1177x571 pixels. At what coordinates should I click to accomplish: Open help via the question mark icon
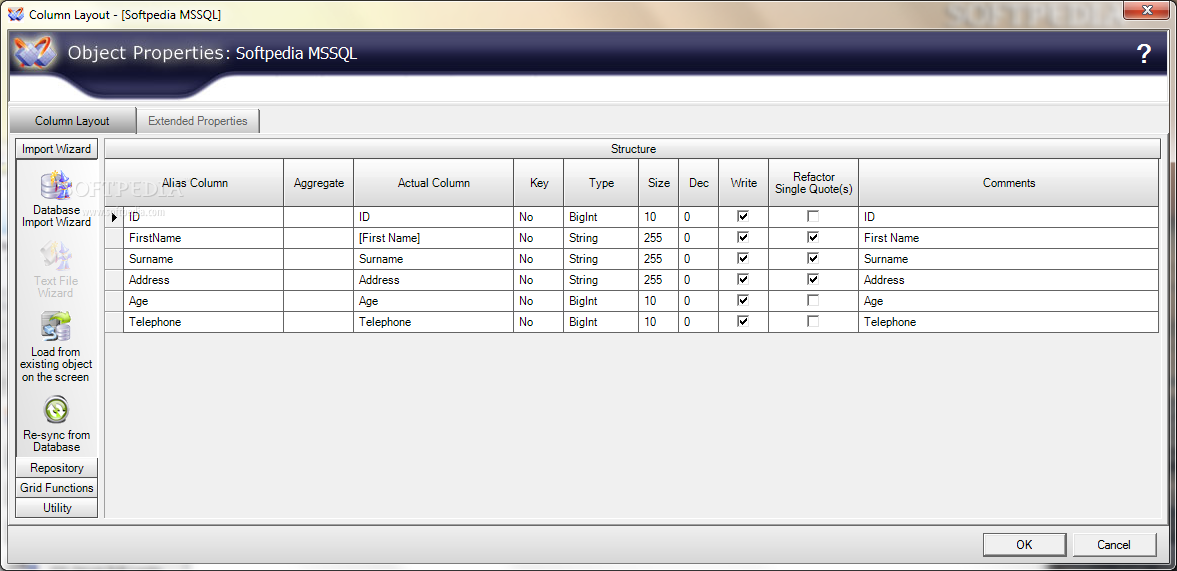[1143, 54]
